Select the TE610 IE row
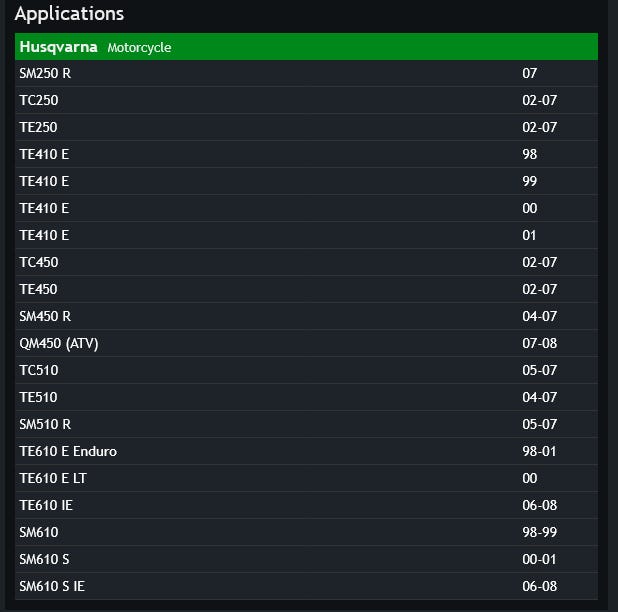The image size is (618, 612). [x=306, y=505]
